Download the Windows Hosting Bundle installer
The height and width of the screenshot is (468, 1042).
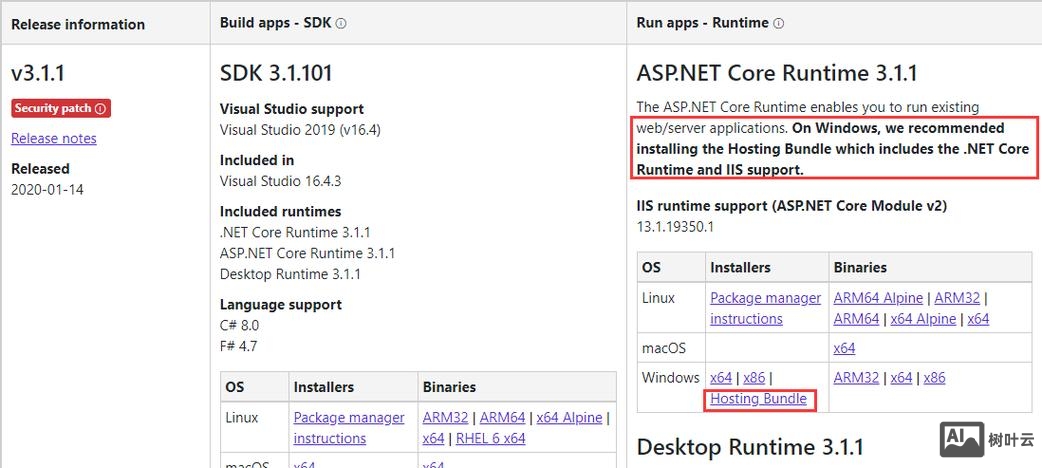pos(758,399)
